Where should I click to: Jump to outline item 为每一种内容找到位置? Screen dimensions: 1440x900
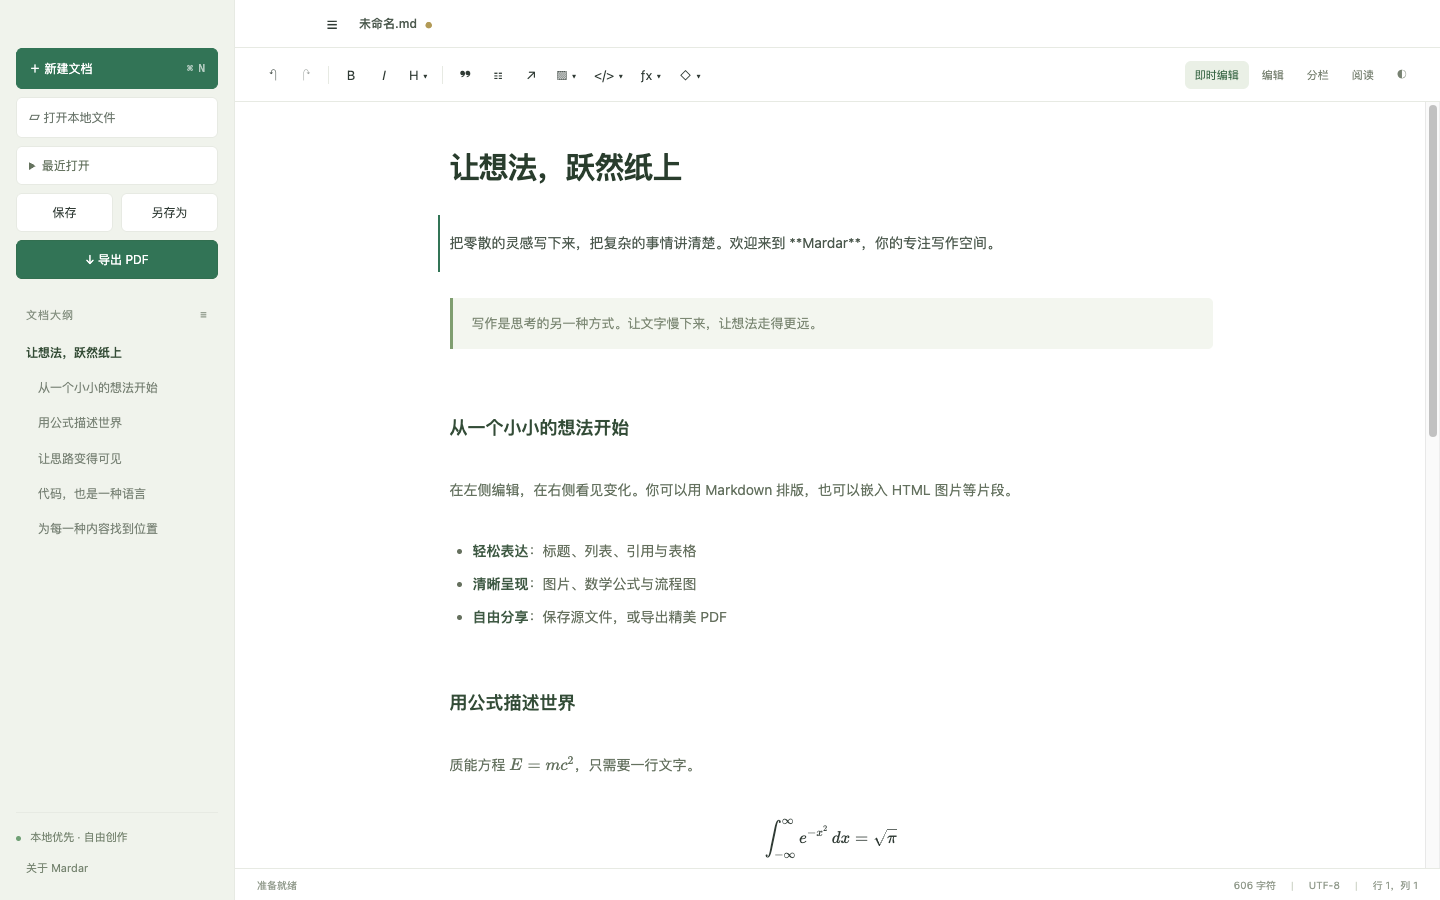[98, 529]
